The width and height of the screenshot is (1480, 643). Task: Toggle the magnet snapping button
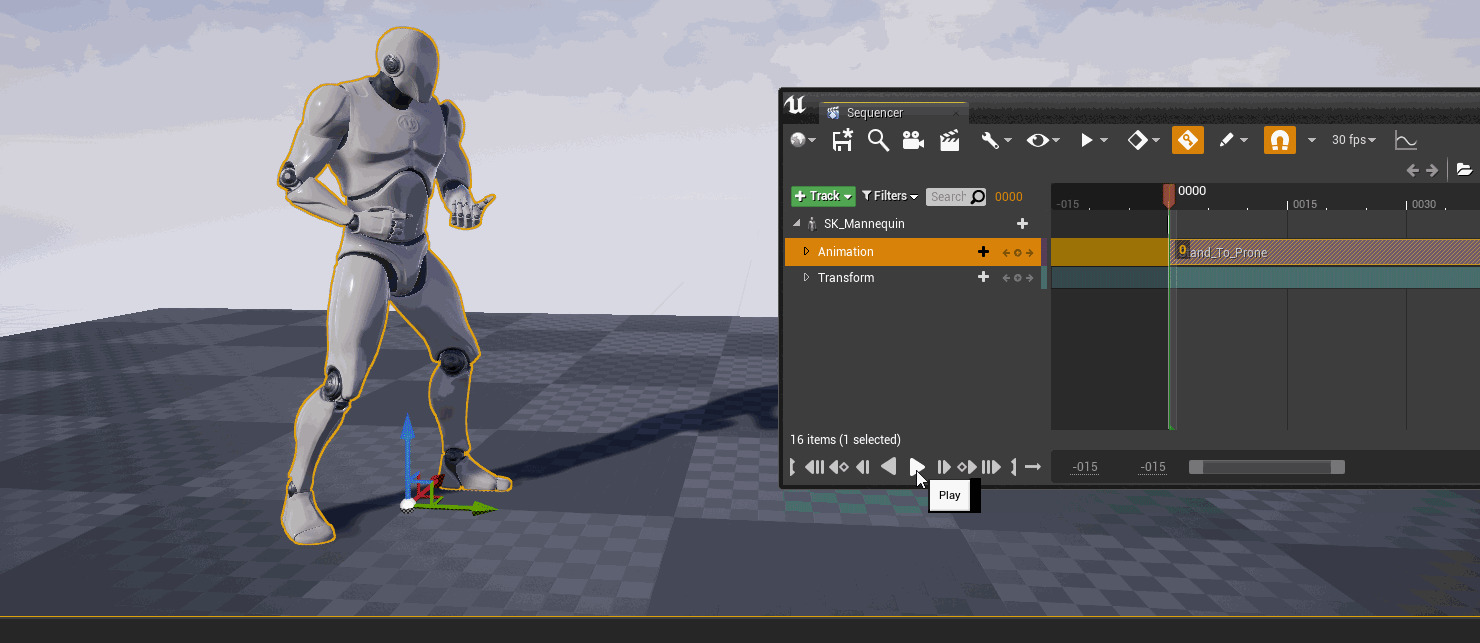(1280, 140)
